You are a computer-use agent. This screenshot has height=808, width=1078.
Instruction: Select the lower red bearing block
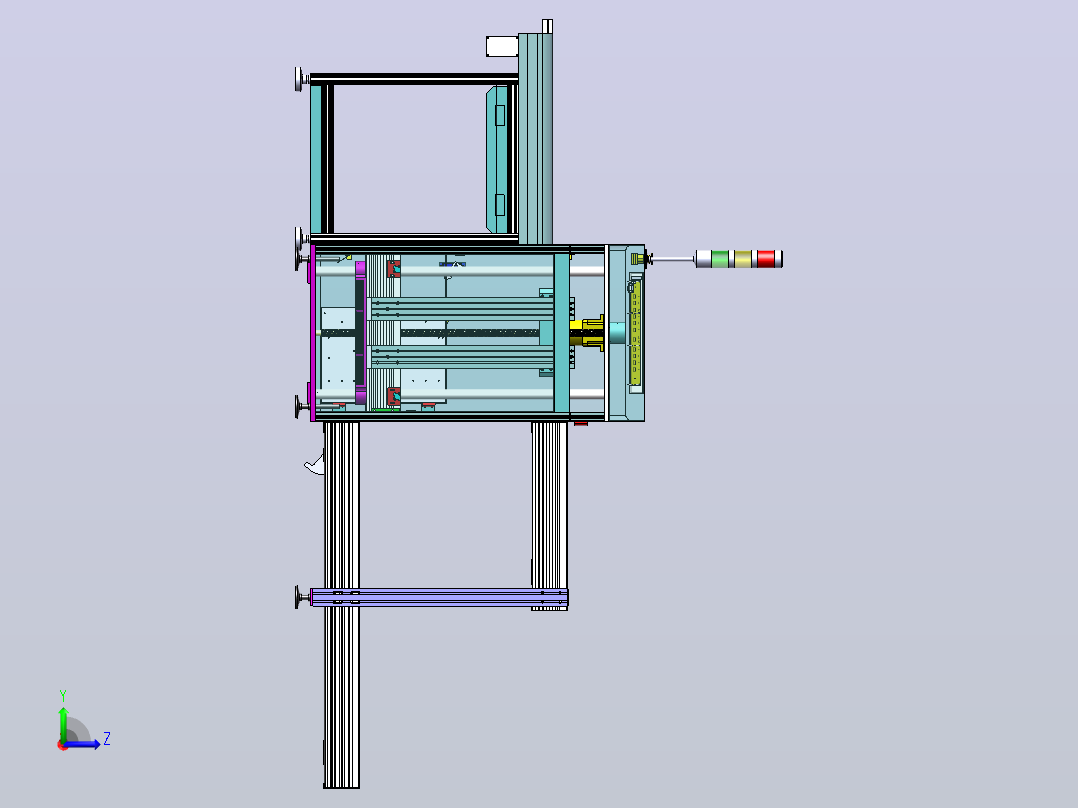click(x=393, y=397)
